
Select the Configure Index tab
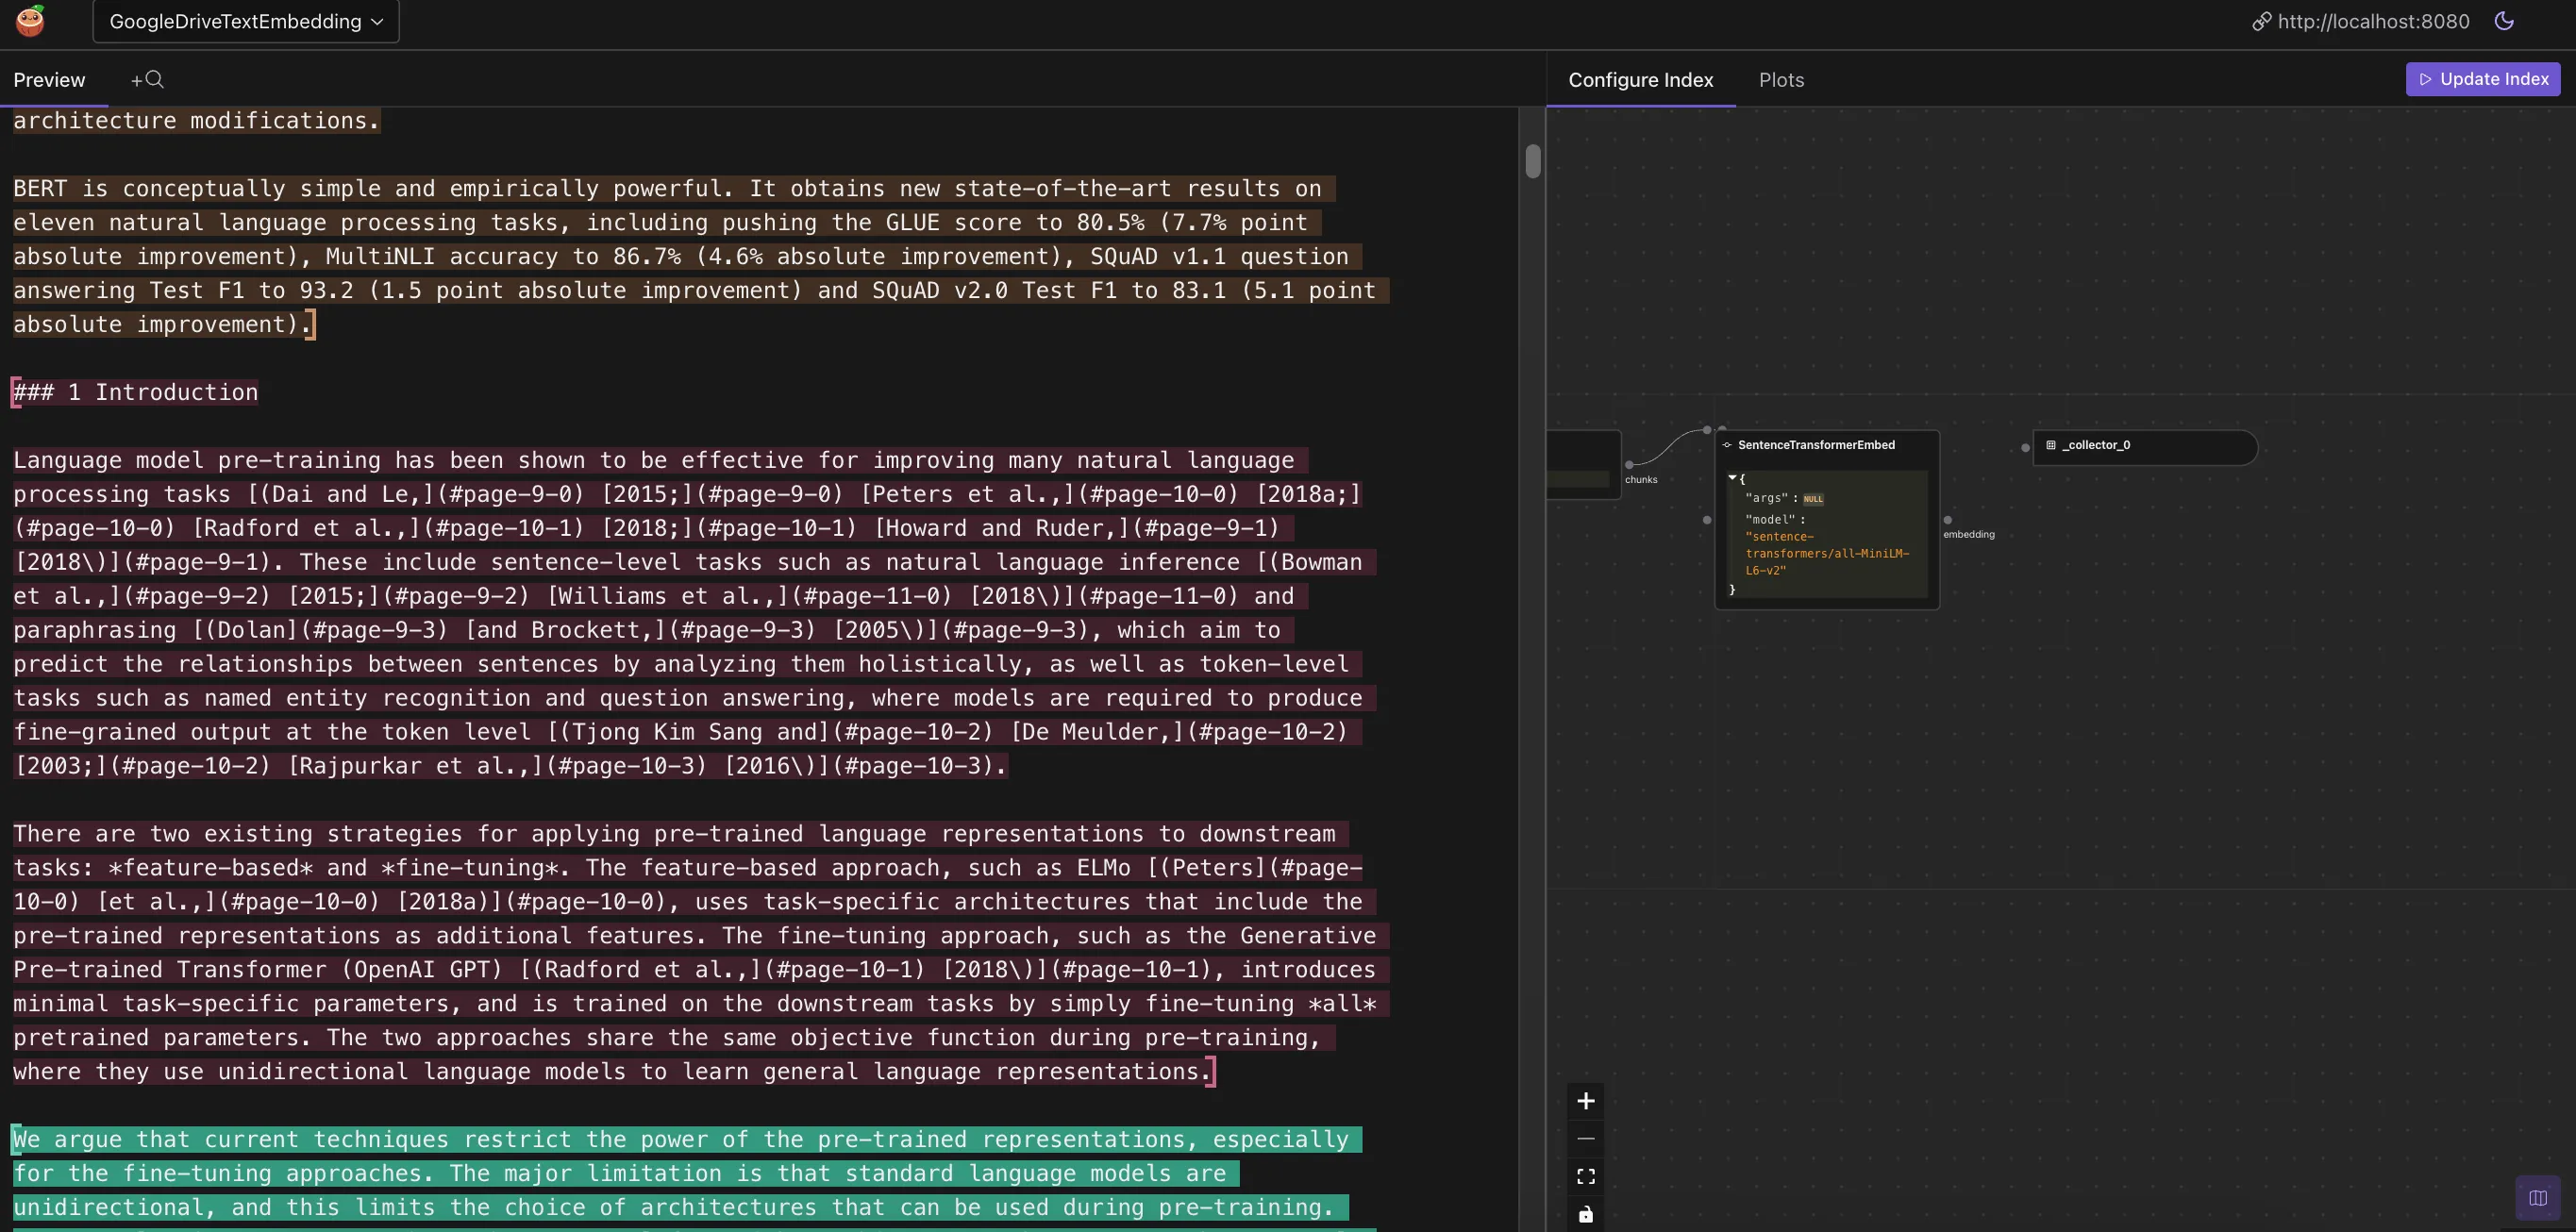(1640, 79)
